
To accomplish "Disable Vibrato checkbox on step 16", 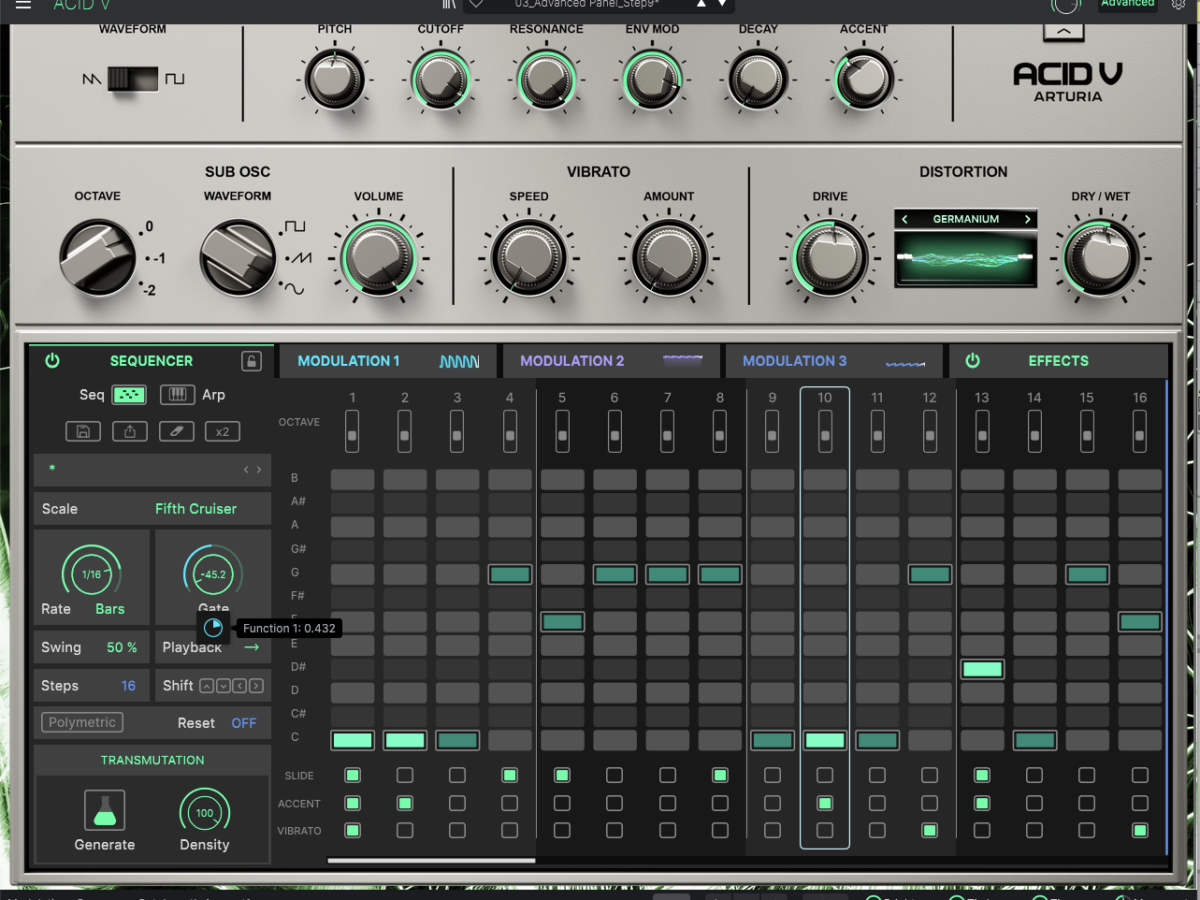I will 1139,830.
